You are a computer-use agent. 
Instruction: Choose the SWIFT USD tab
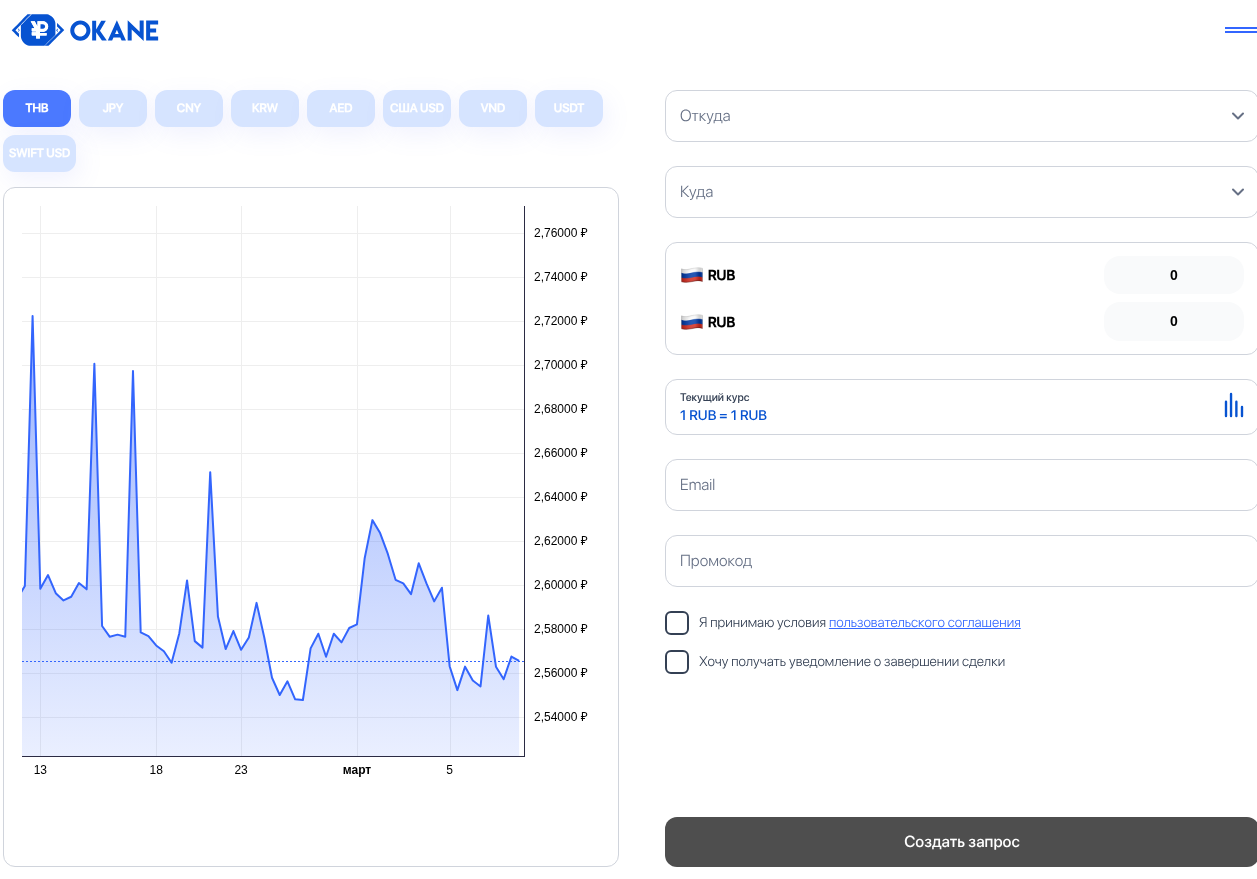click(40, 153)
